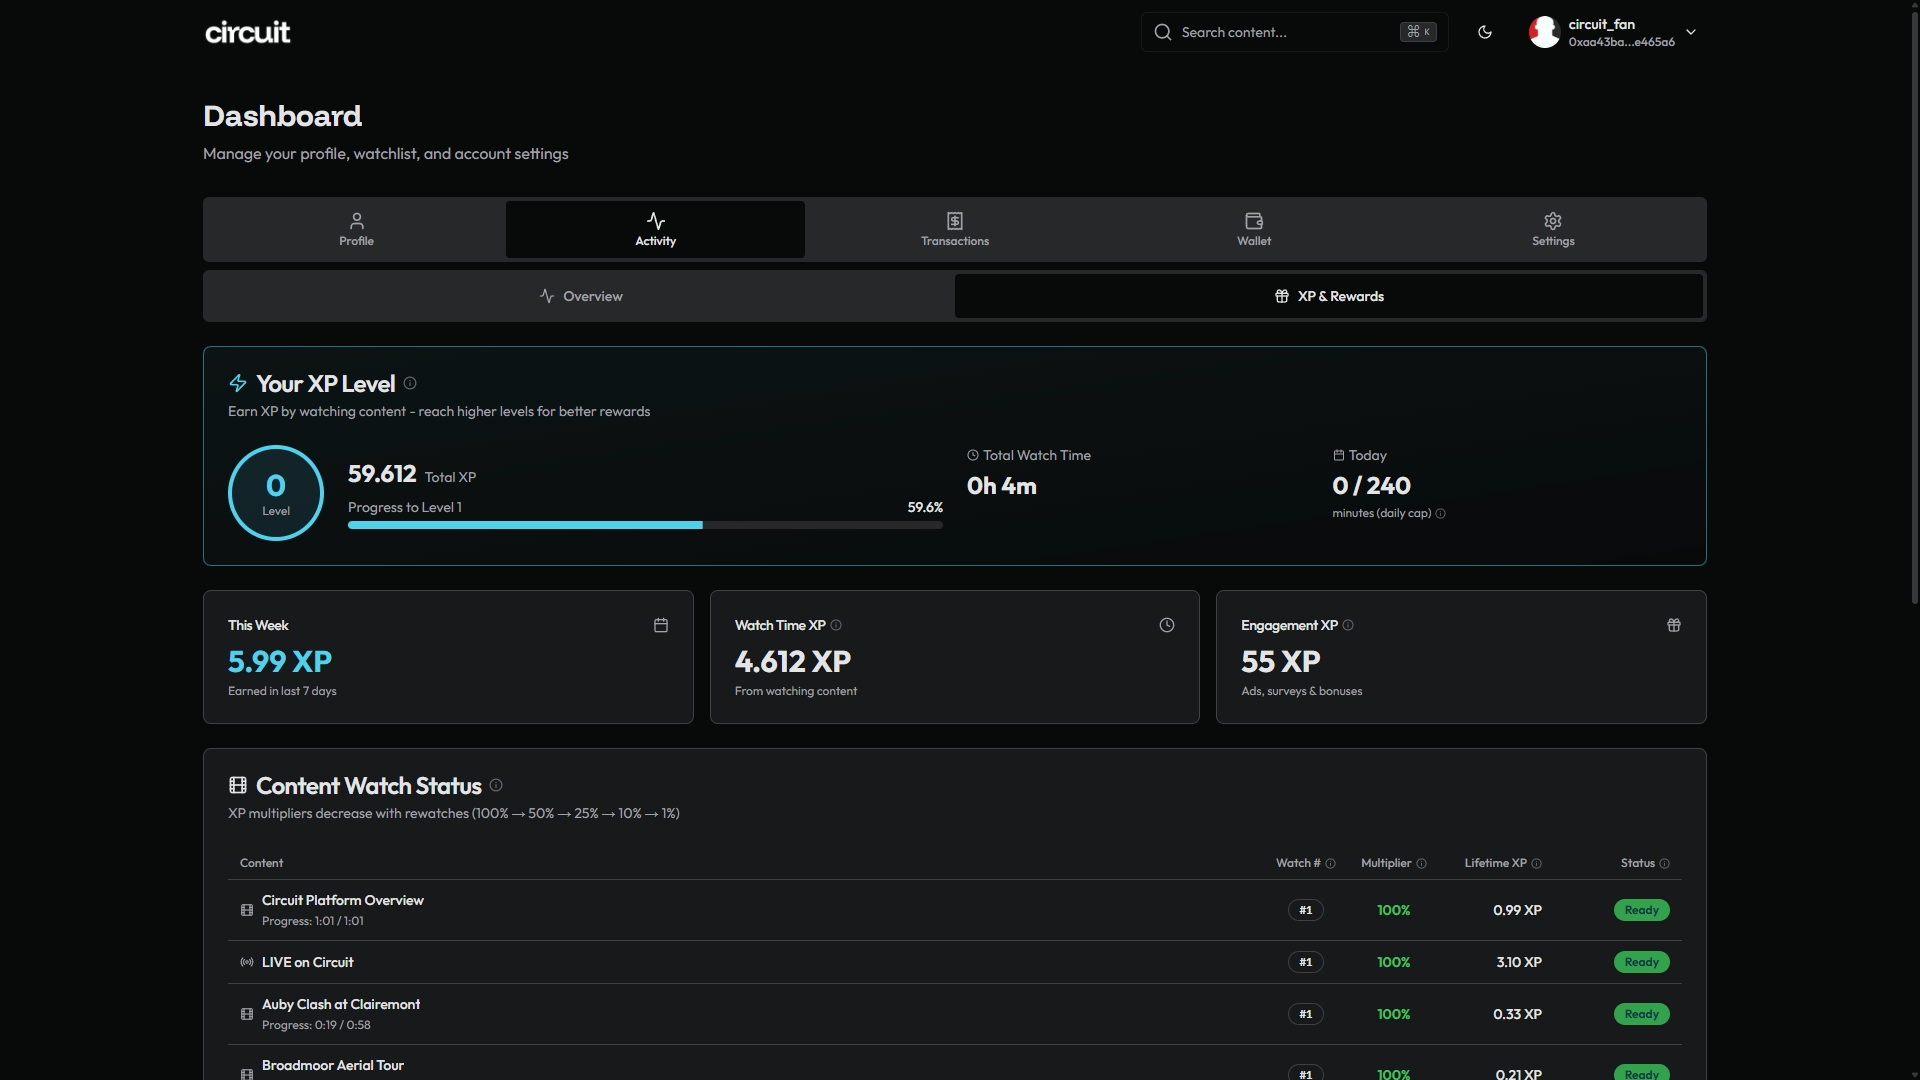The width and height of the screenshot is (1920, 1080).
Task: Open the Settings gear tab
Action: coord(1552,229)
